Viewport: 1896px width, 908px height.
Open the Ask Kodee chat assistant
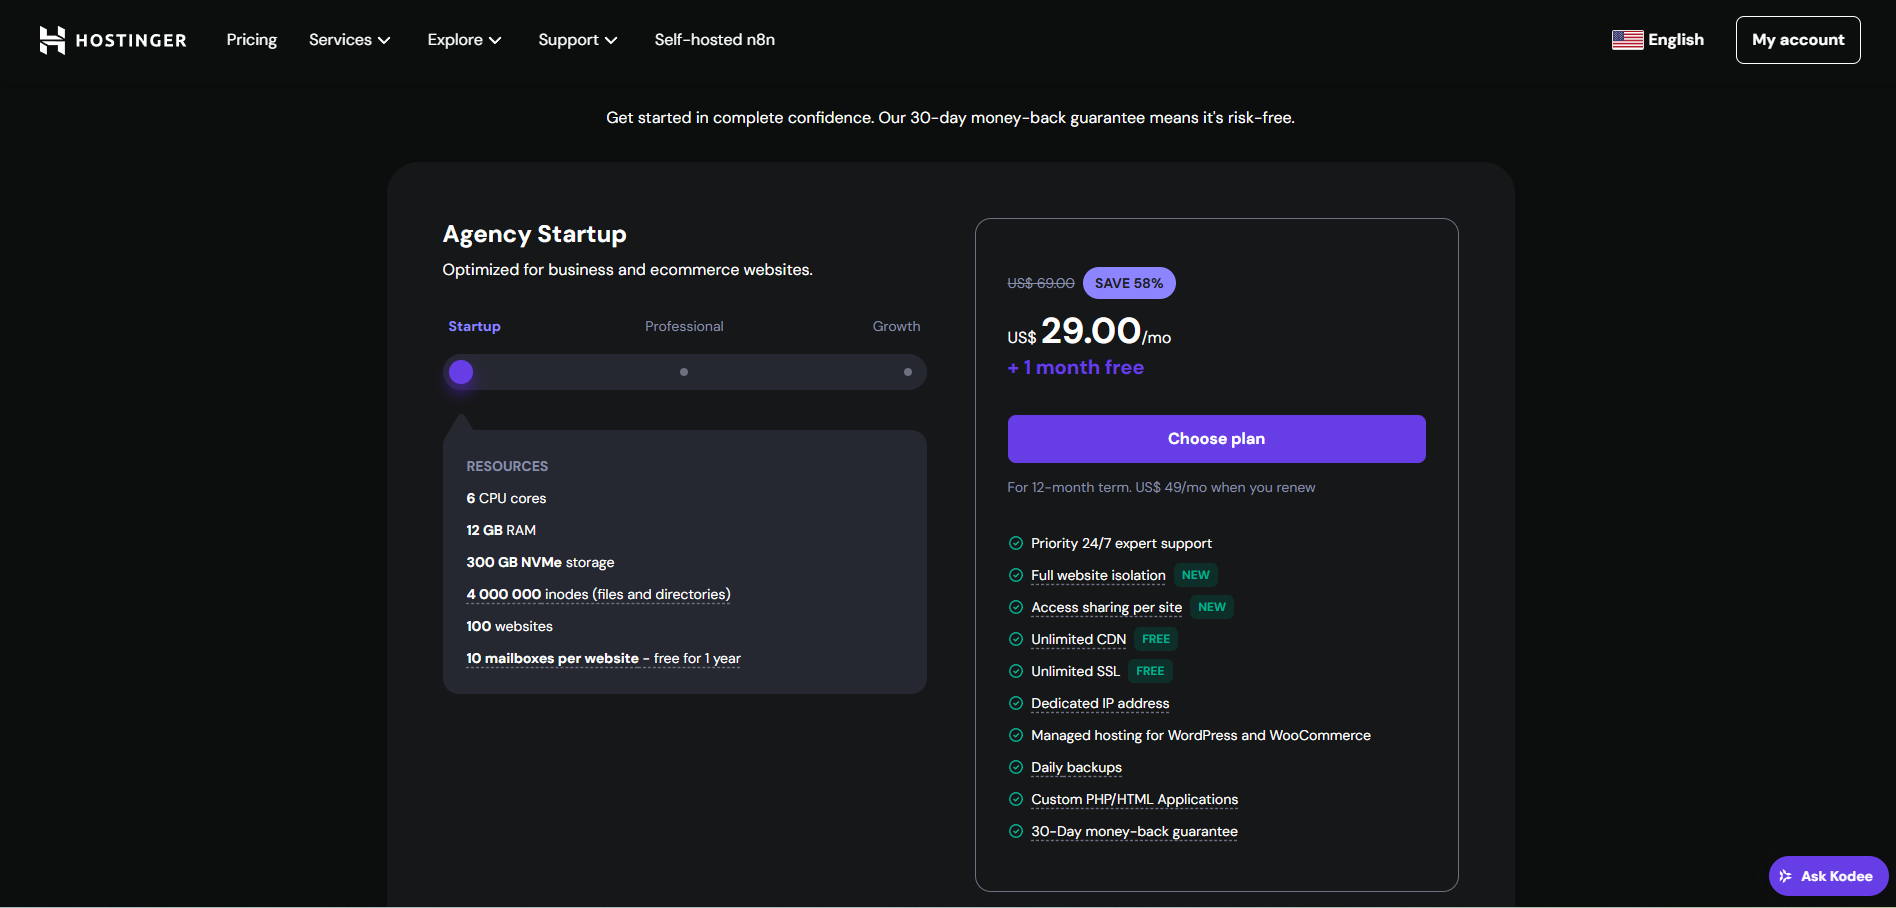click(1827, 876)
